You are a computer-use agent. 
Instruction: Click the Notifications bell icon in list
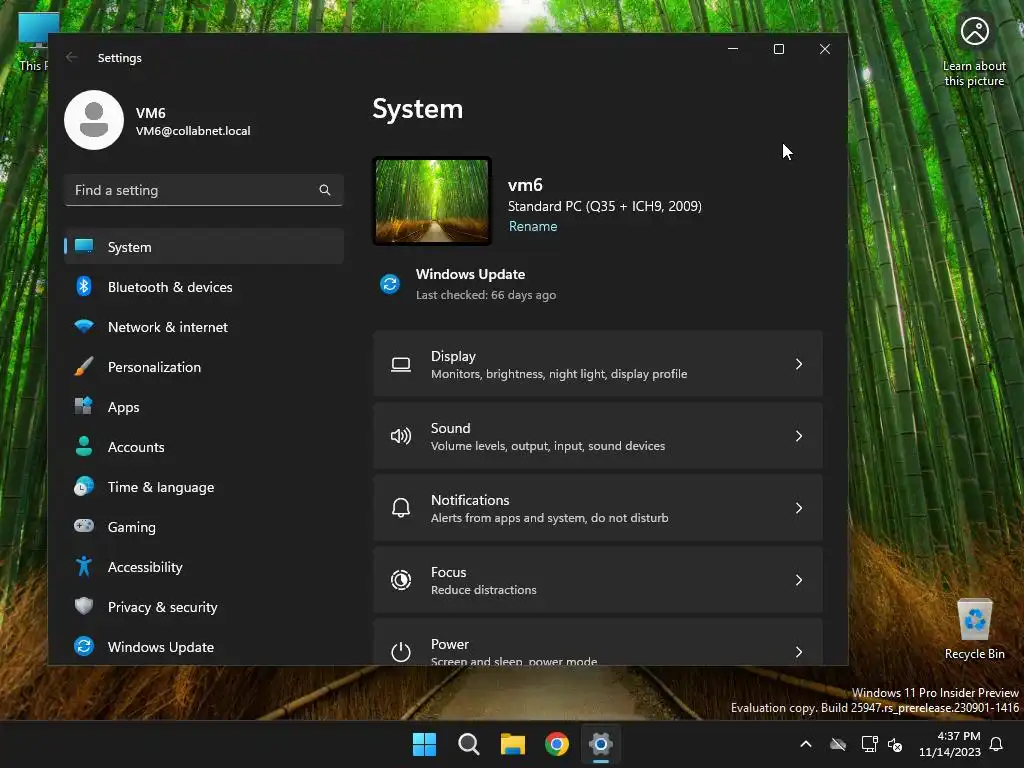tap(400, 508)
